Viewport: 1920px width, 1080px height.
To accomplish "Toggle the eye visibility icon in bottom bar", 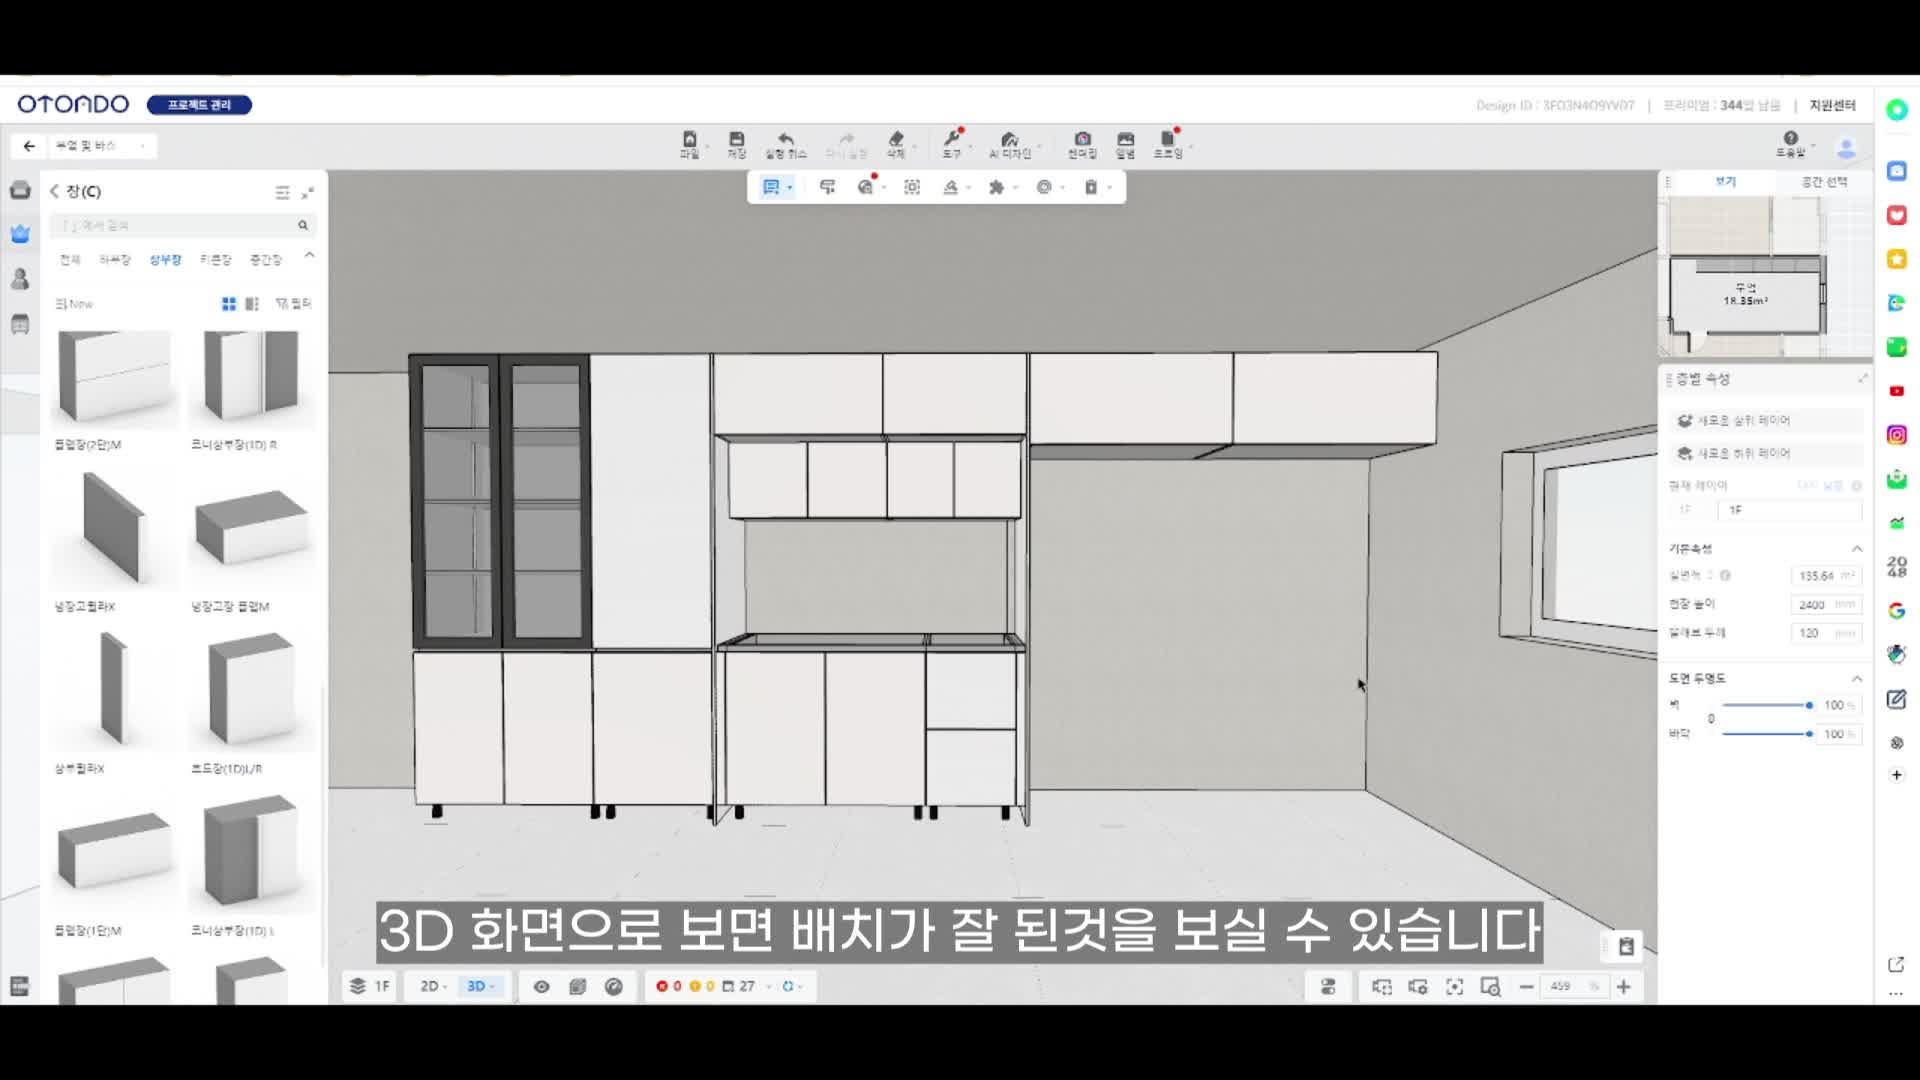I will point(541,987).
